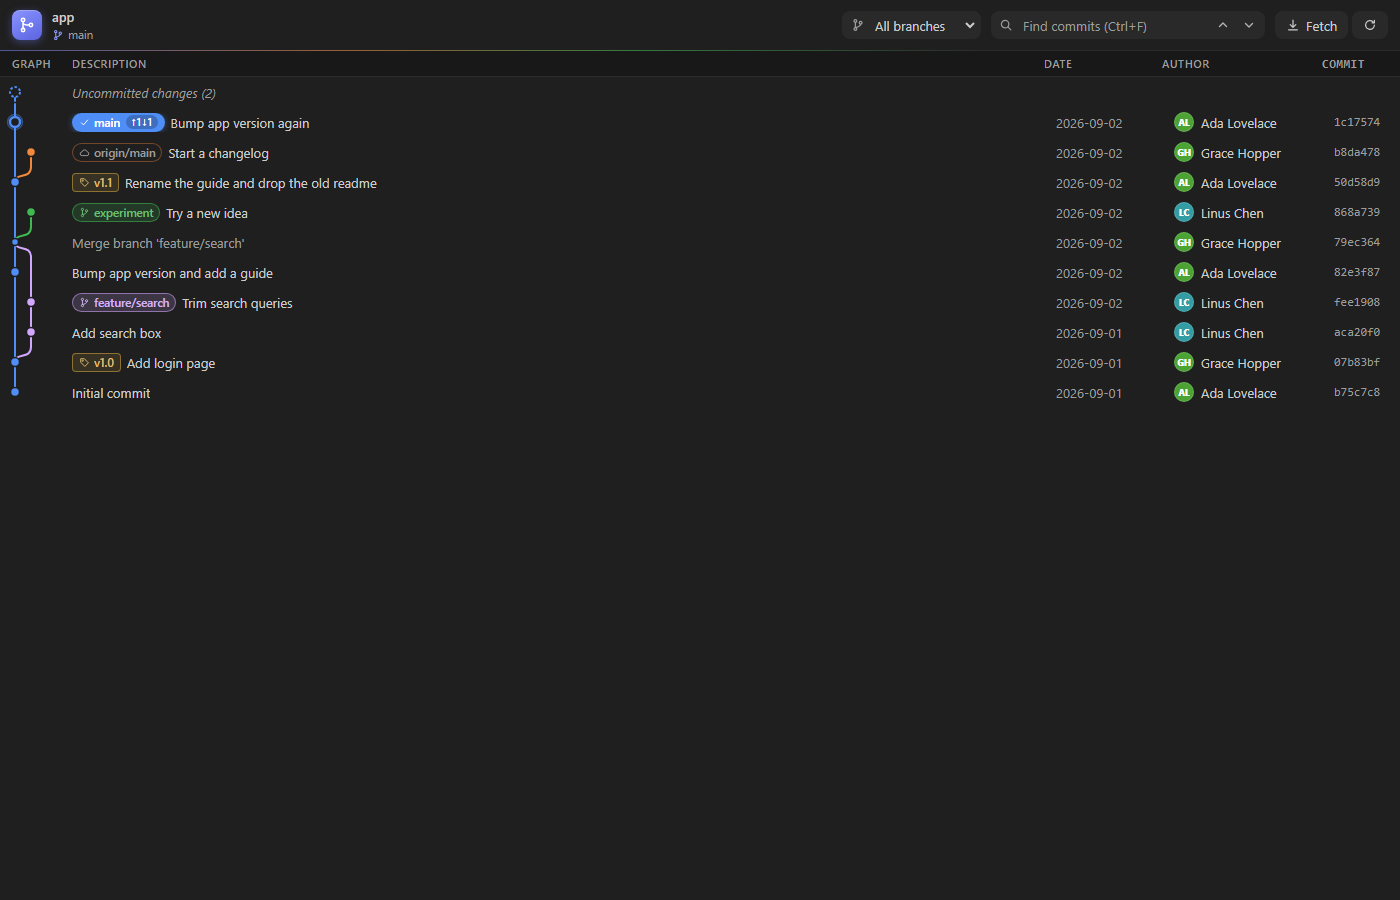1400x900 pixels.
Task: Select commit 'Try a new idea'
Action: 700,213
